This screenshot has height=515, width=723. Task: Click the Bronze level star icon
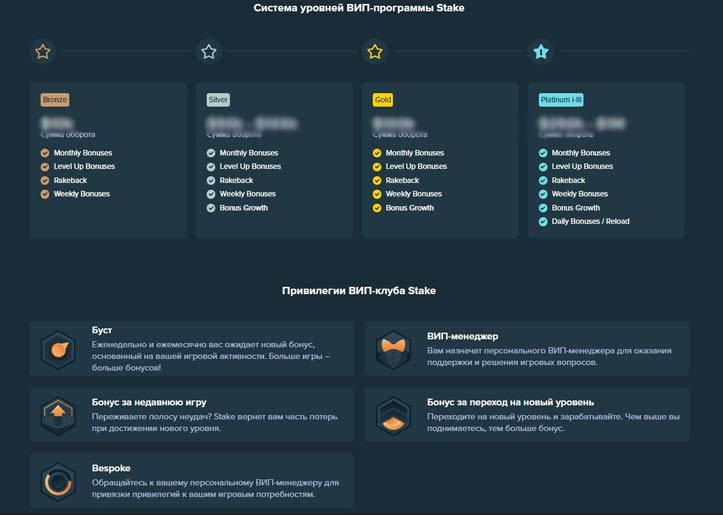click(43, 51)
